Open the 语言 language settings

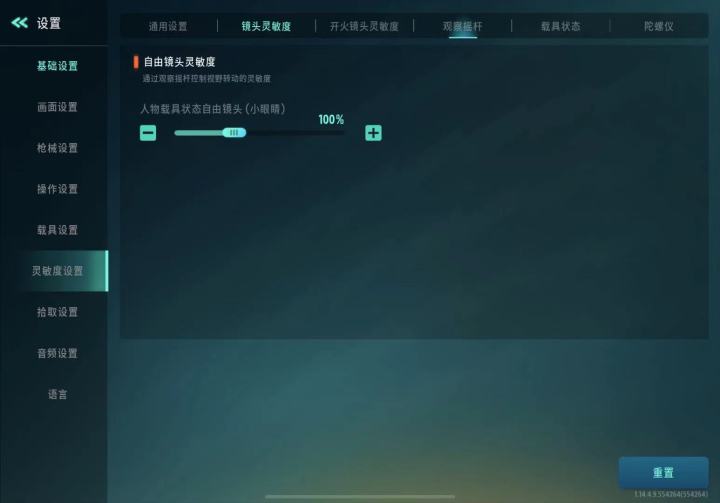[57, 394]
